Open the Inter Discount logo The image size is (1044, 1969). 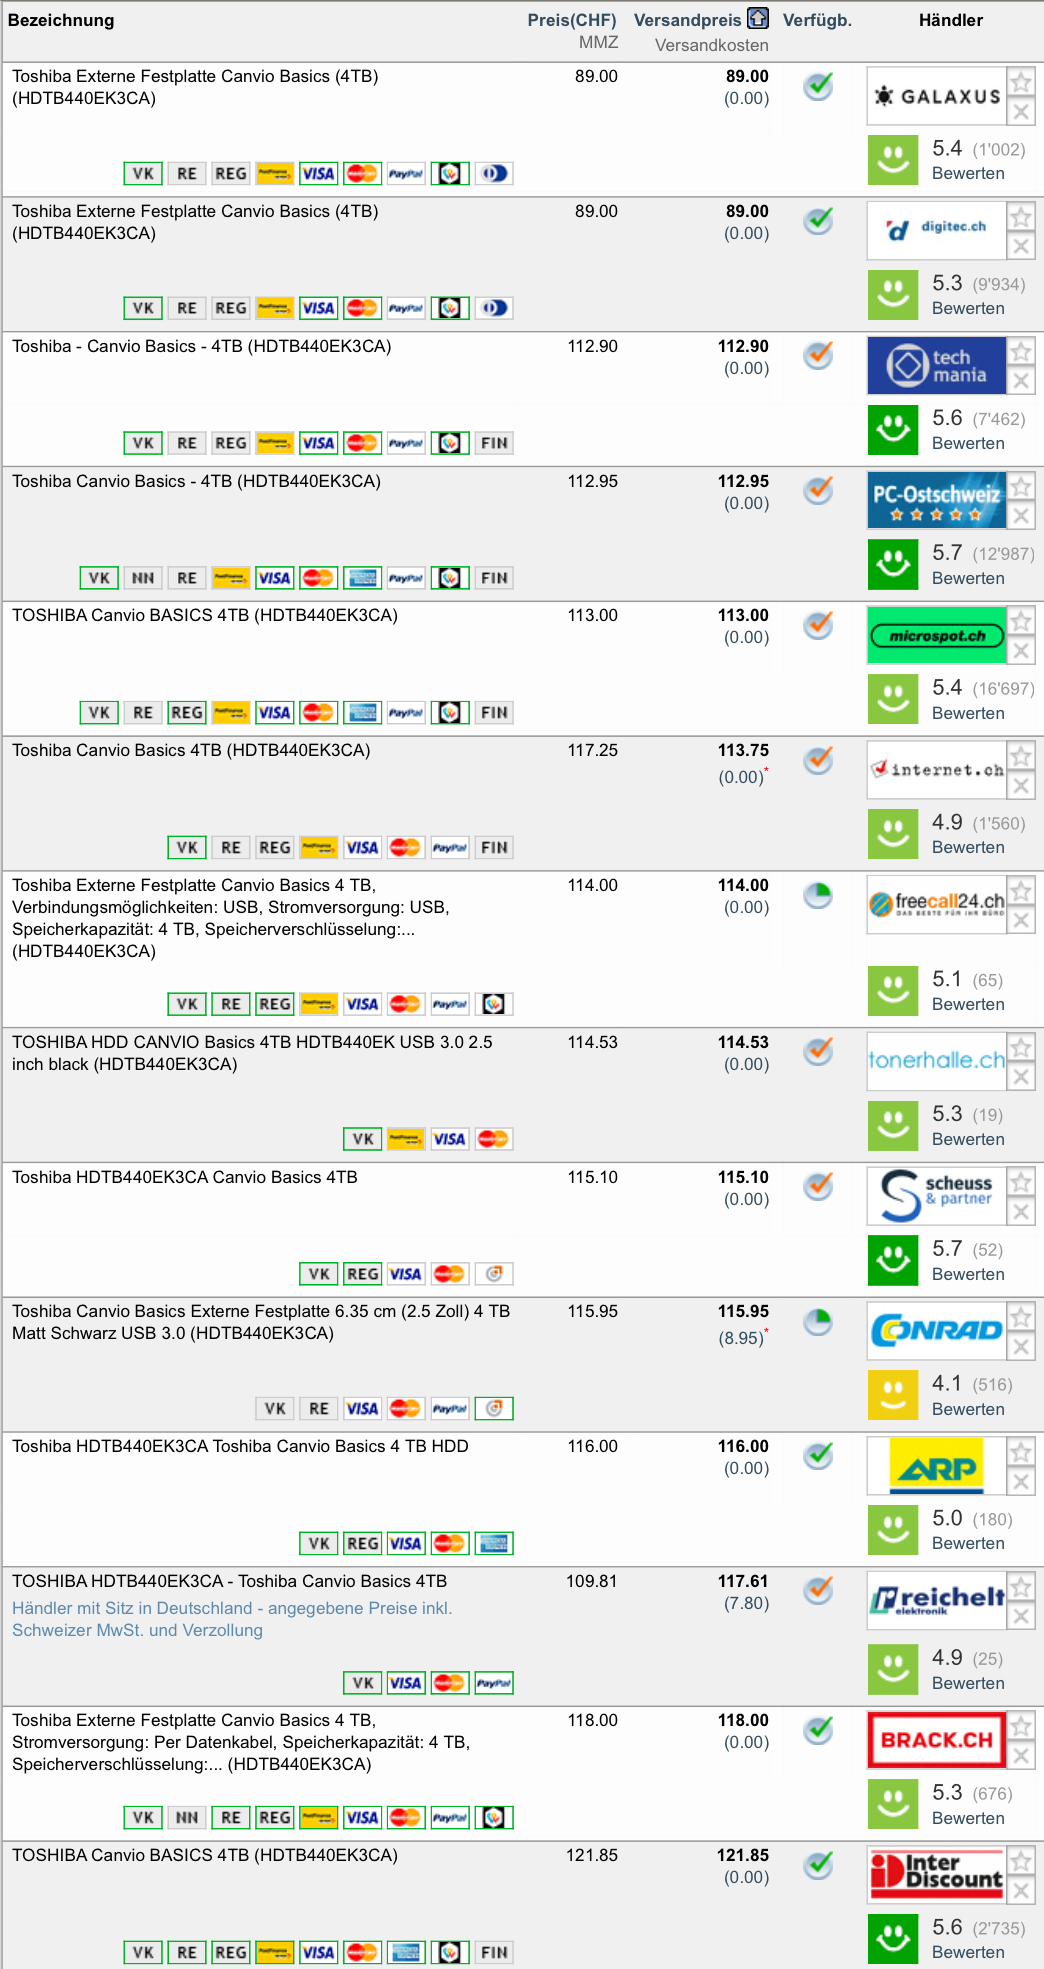(936, 1874)
